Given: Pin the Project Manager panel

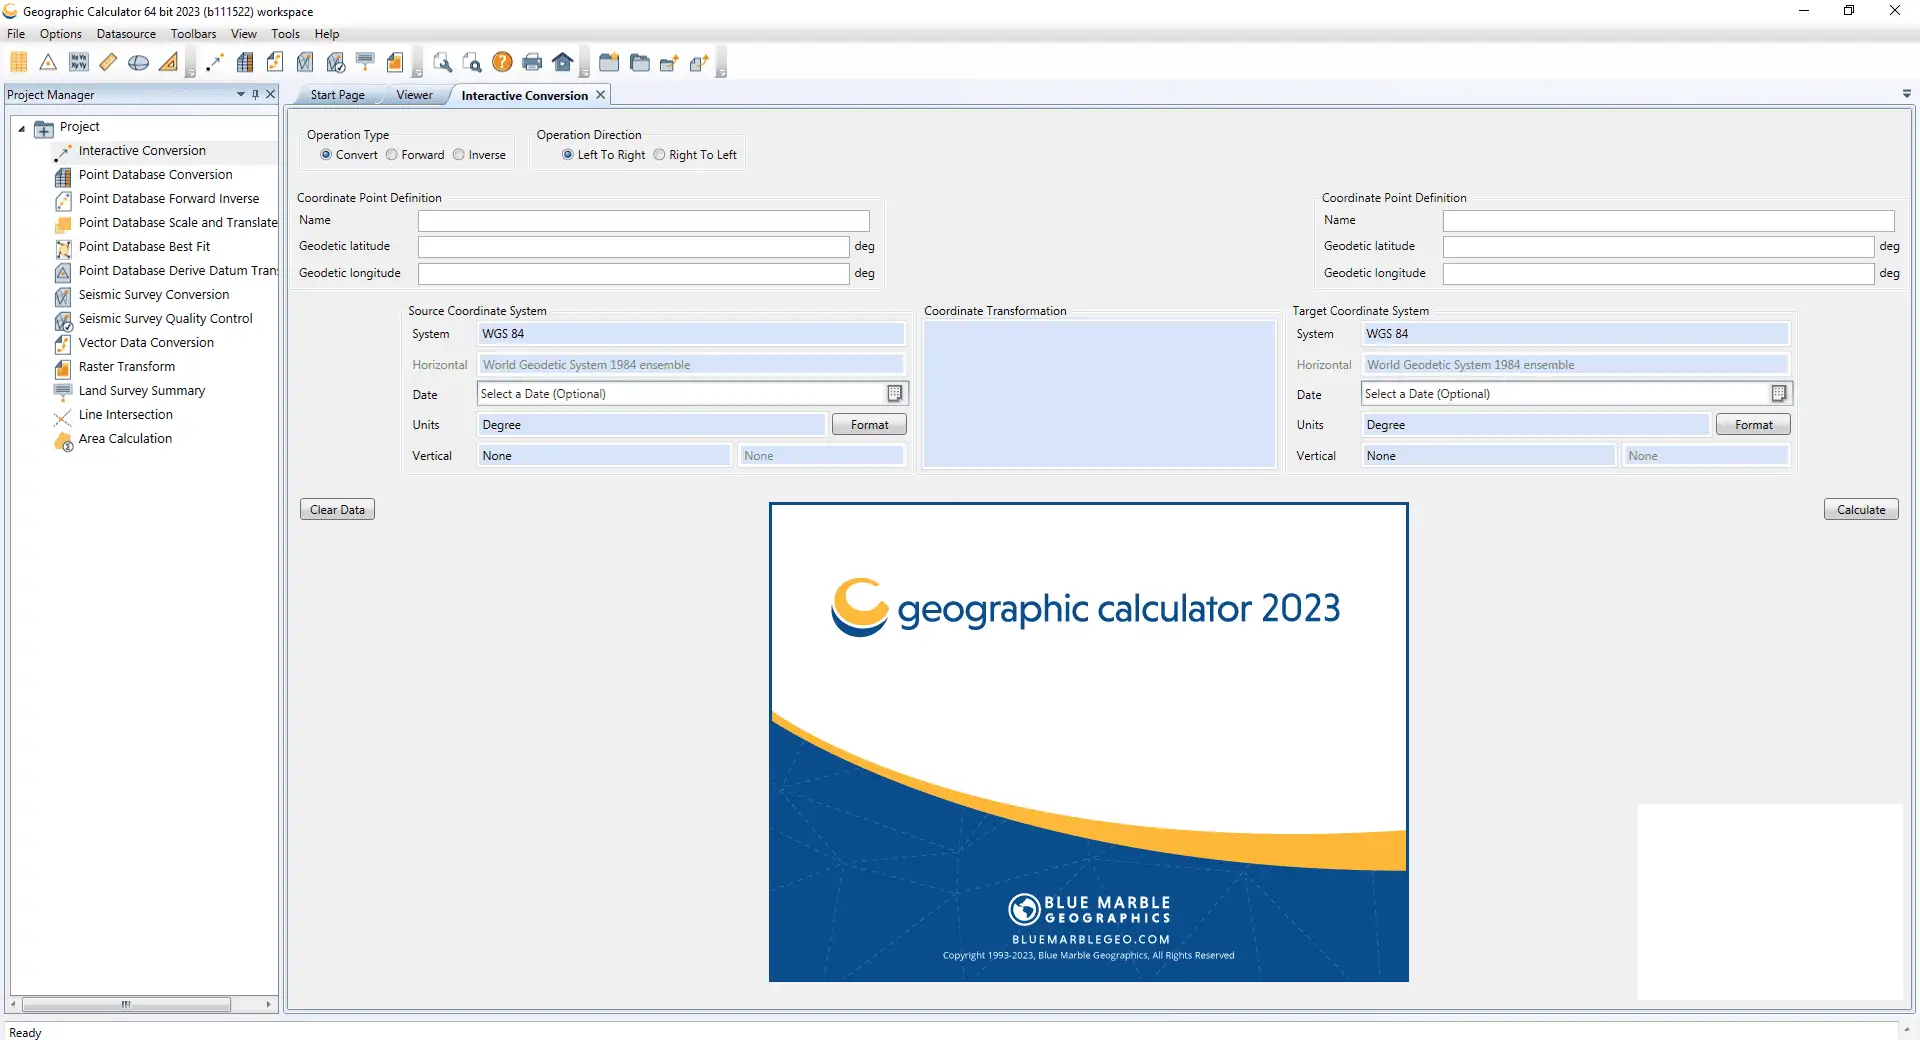Looking at the screenshot, I should (255, 94).
